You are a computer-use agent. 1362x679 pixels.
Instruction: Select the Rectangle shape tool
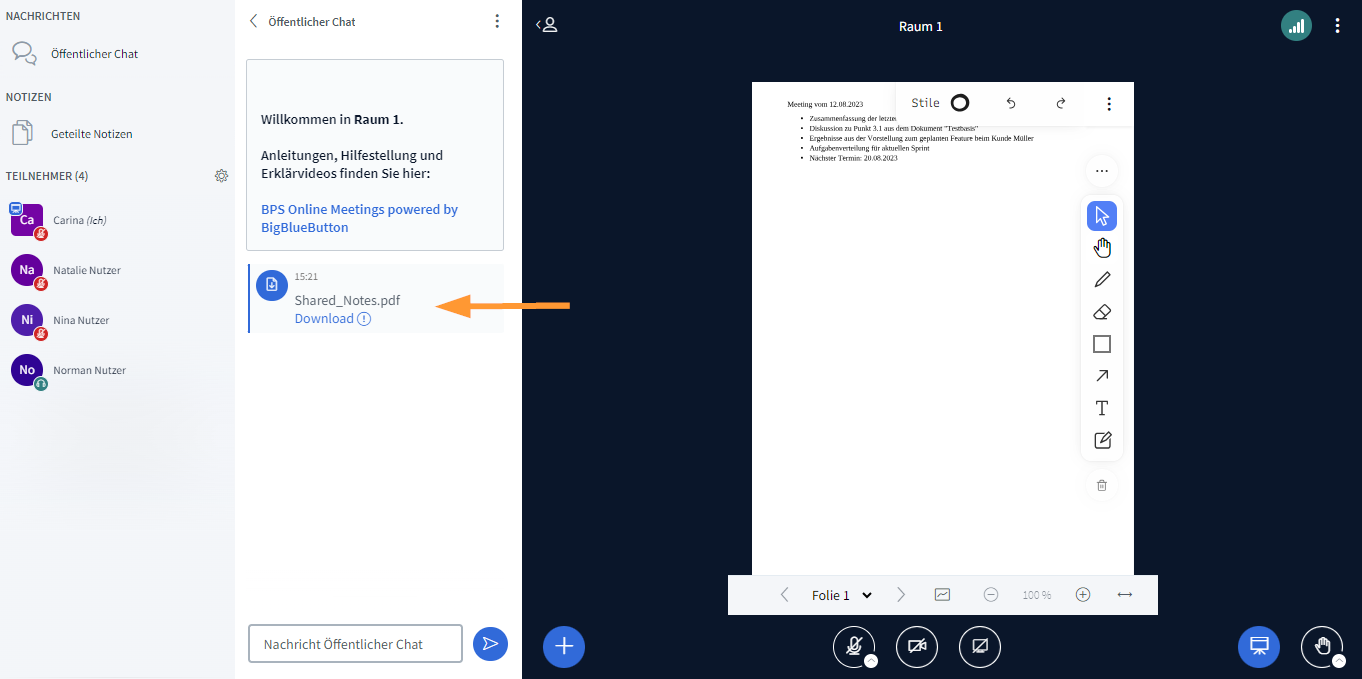1102,344
